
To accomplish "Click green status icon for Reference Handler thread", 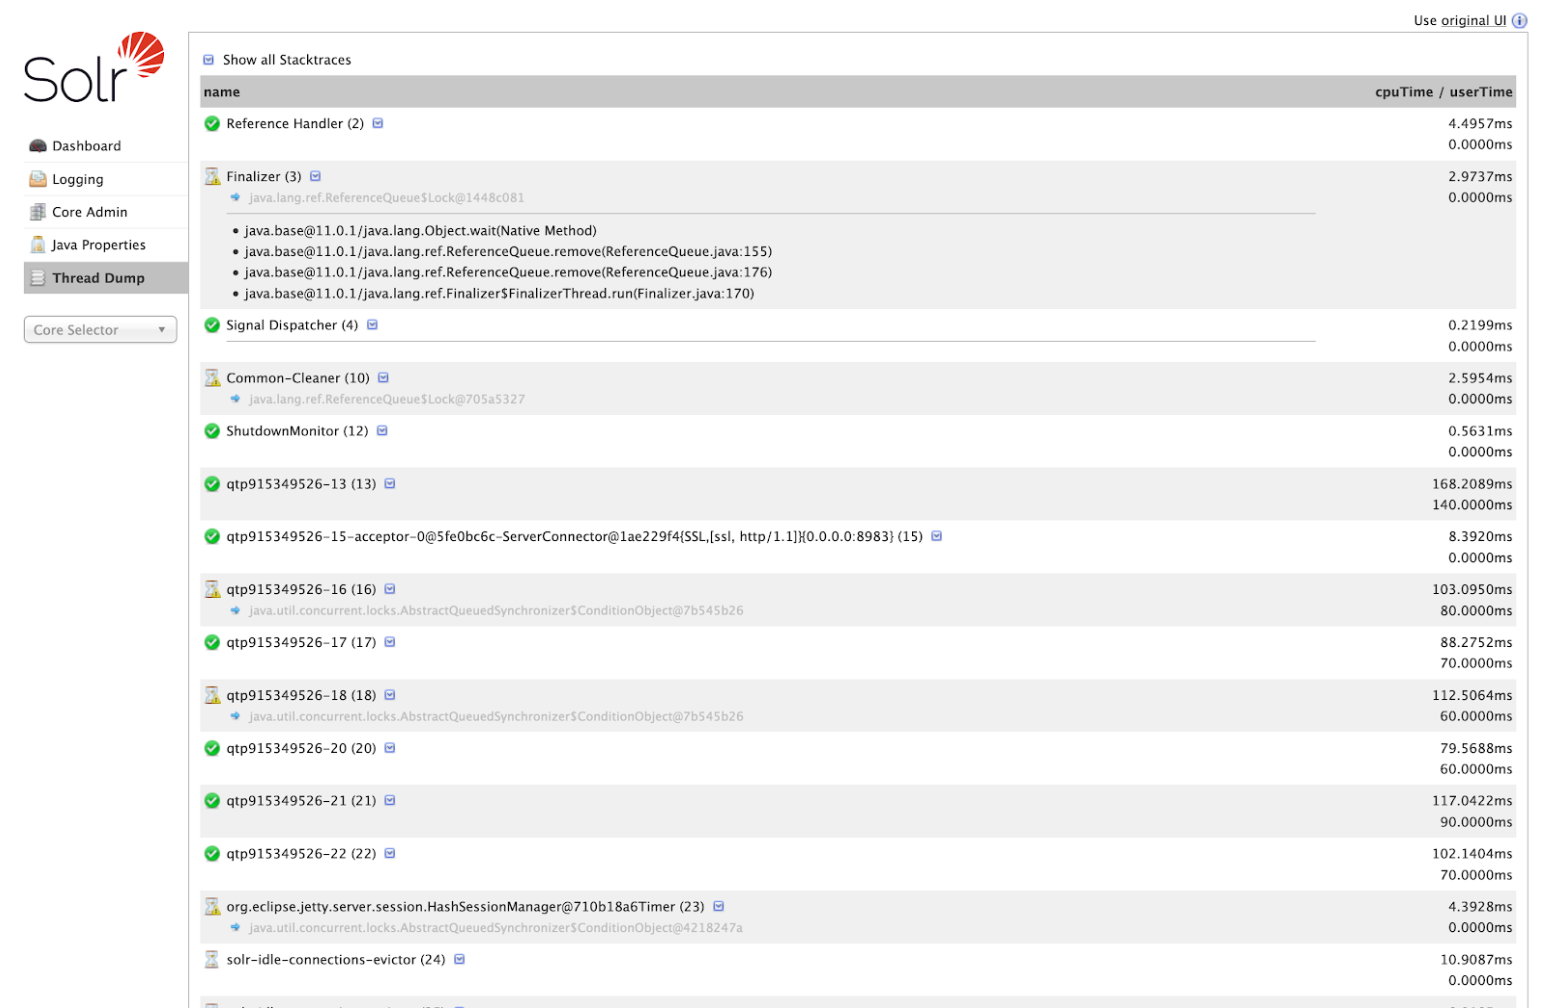I will tap(212, 124).
